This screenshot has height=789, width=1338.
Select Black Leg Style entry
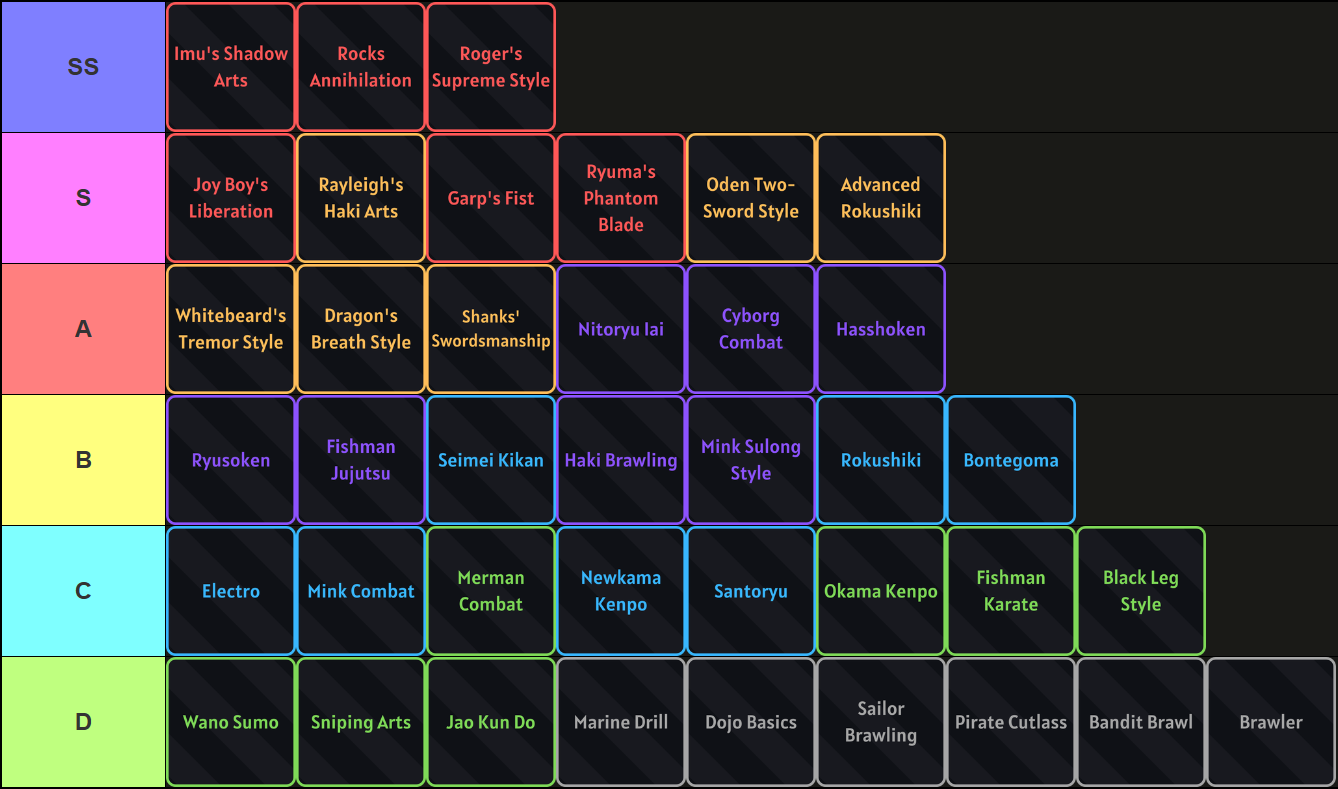pos(1140,590)
